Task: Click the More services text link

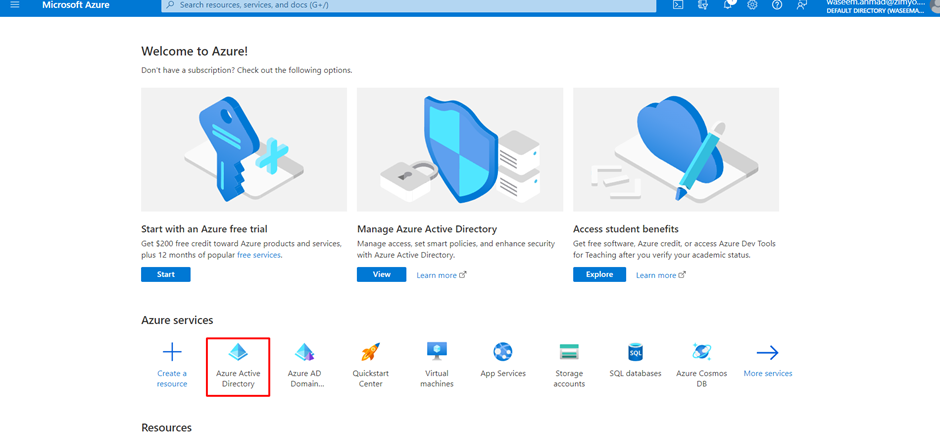Action: tap(768, 373)
